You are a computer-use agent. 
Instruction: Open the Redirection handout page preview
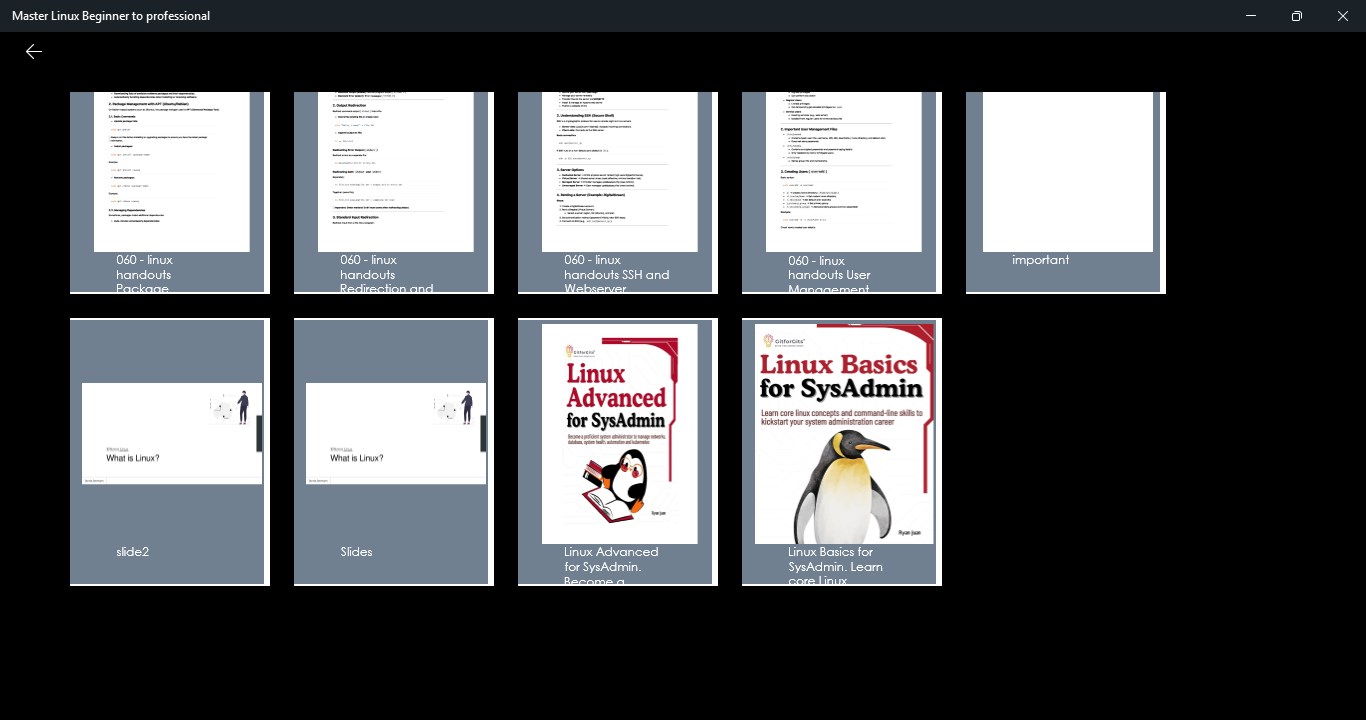(395, 170)
